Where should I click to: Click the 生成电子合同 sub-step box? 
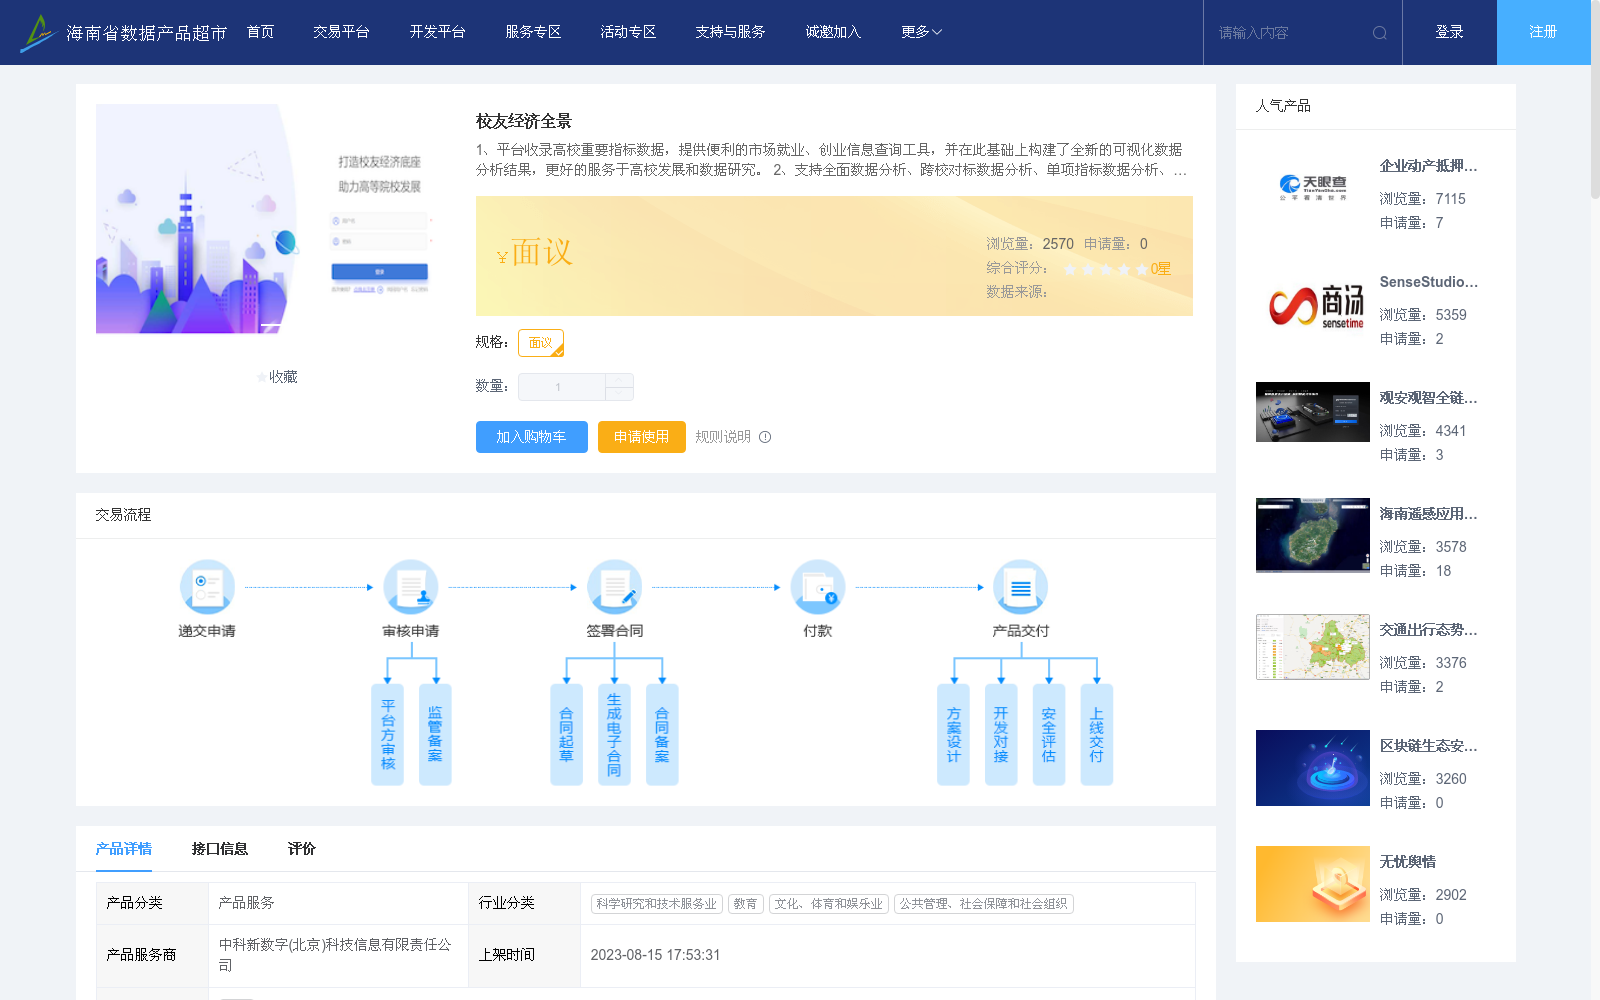click(614, 735)
